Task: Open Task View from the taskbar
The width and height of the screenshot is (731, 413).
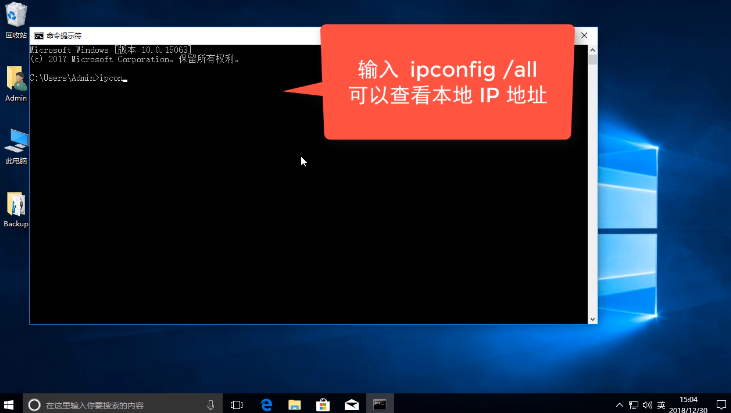Action: [x=237, y=404]
